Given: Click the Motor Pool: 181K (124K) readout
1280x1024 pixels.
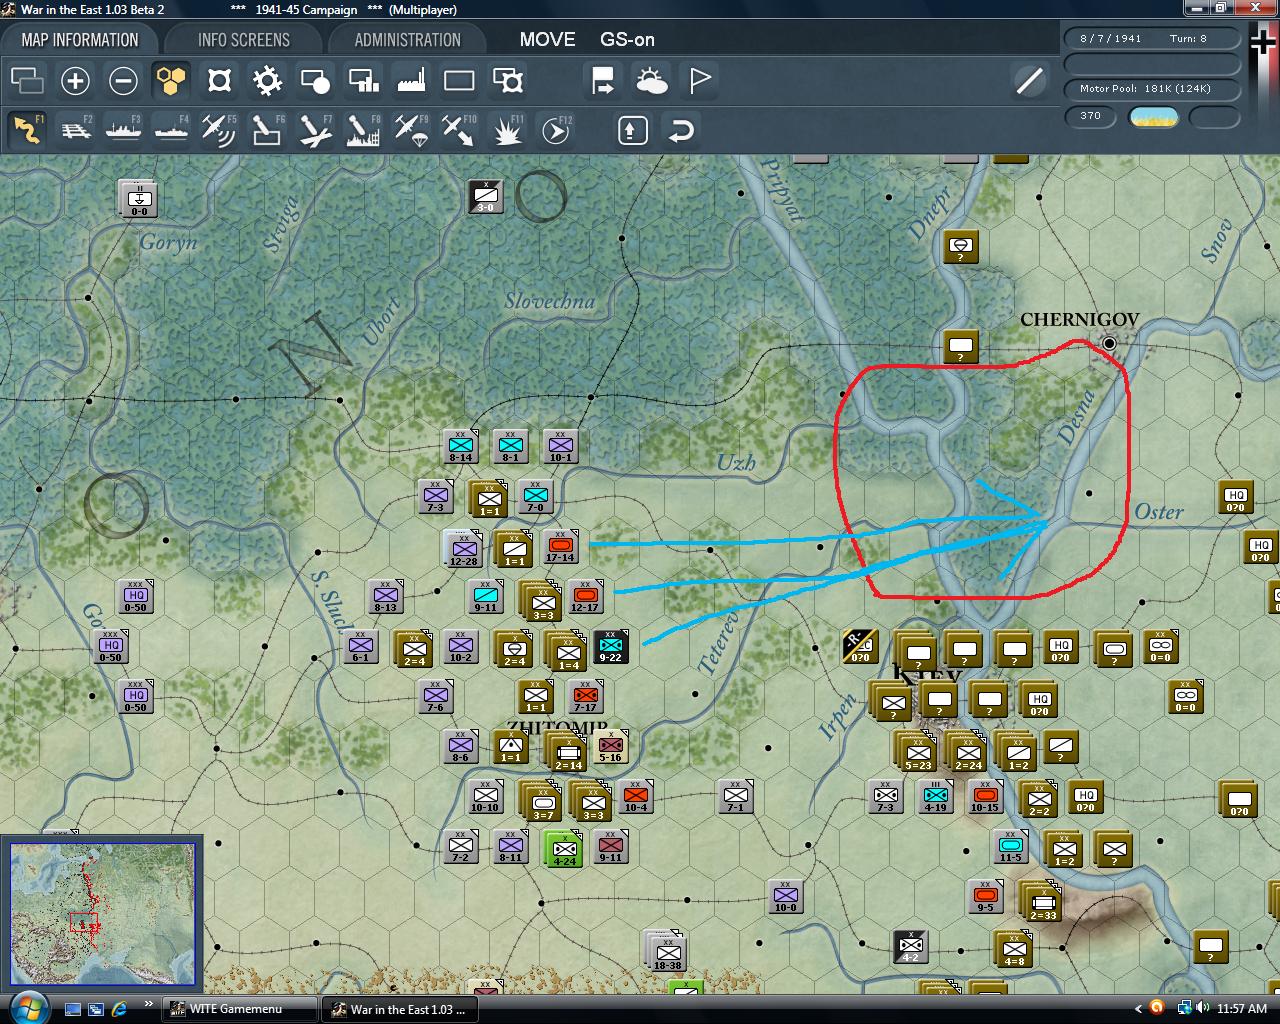Looking at the screenshot, I should tap(1152, 89).
